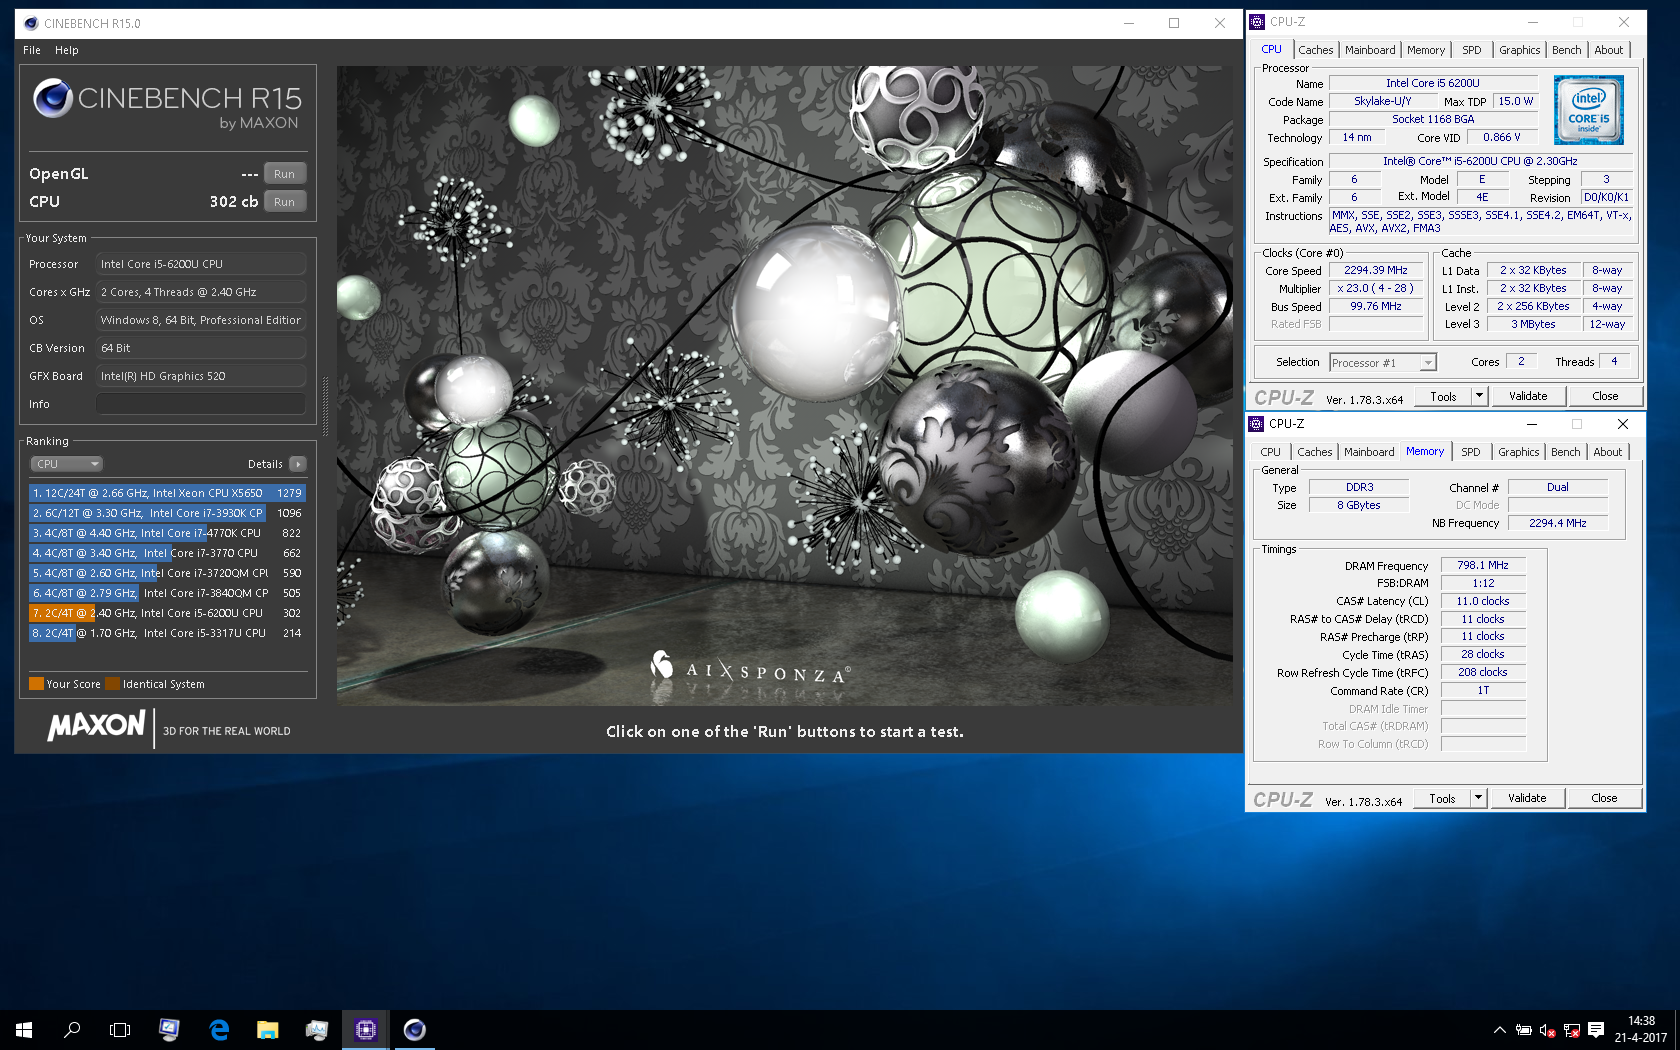Open the Cinebench File menu
Image resolution: width=1680 pixels, height=1050 pixels.
point(32,50)
